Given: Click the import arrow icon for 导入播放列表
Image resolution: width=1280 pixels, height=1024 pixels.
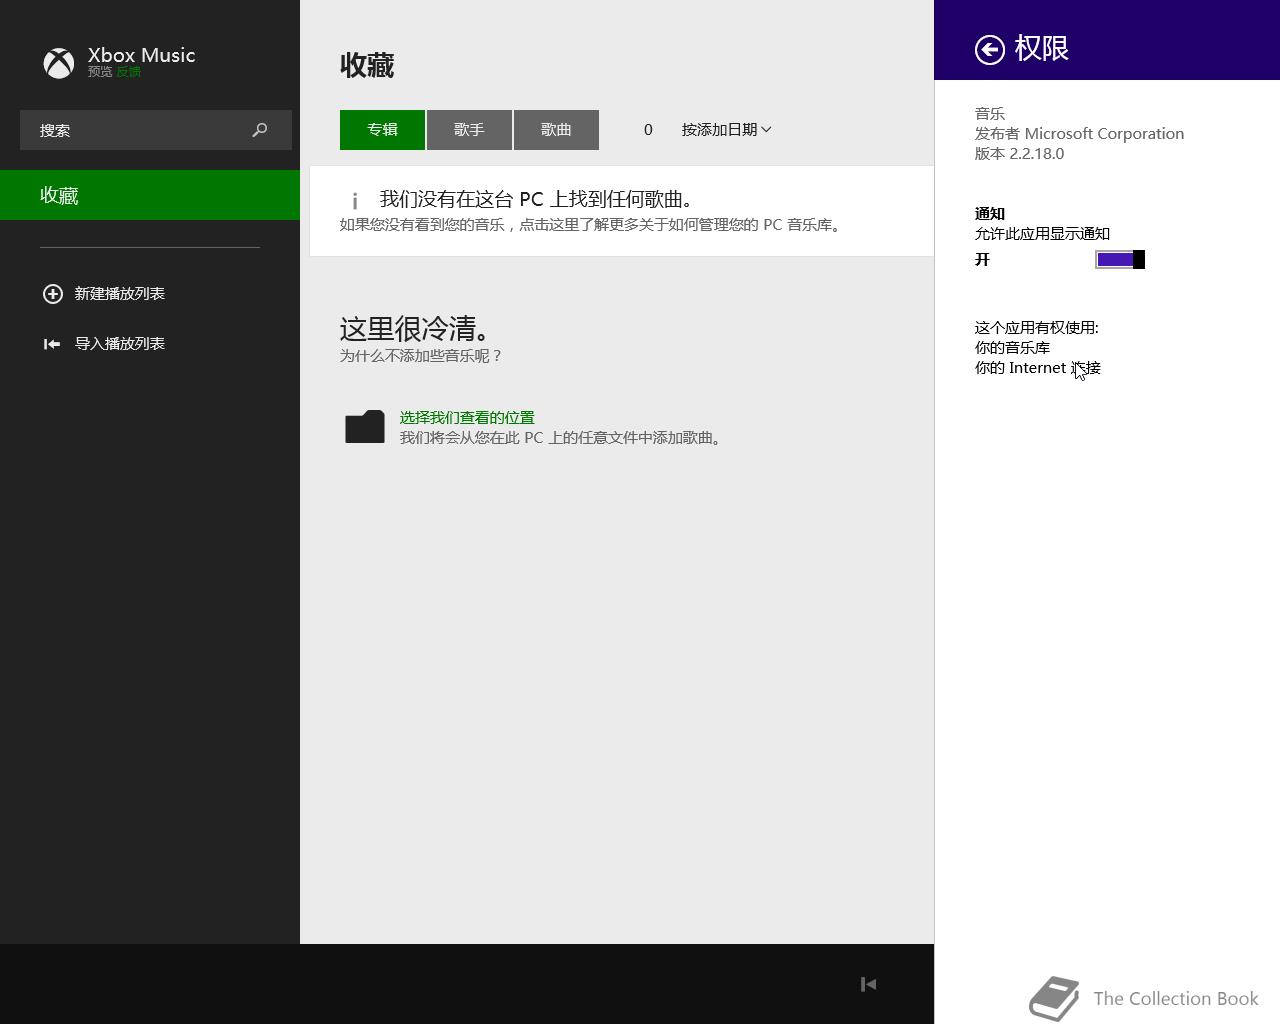Looking at the screenshot, I should pos(52,343).
